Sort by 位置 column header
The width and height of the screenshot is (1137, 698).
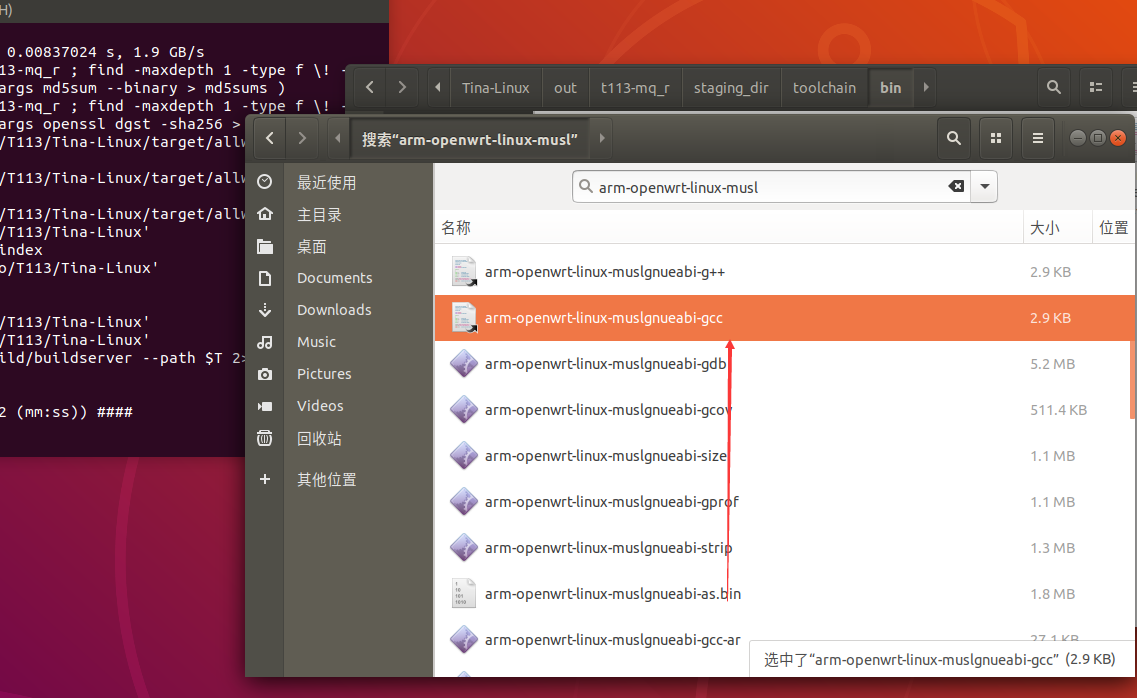click(x=1114, y=228)
